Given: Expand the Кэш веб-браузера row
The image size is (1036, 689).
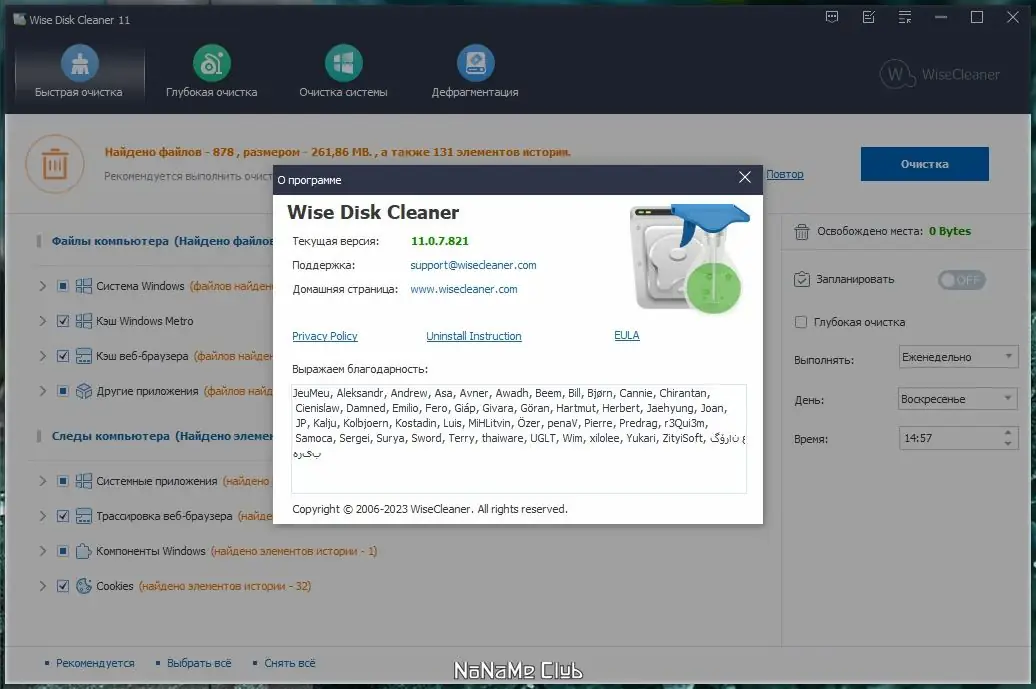Looking at the screenshot, I should [x=42, y=356].
